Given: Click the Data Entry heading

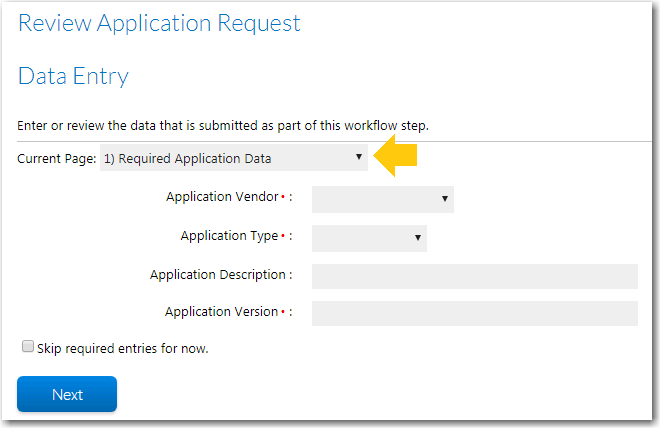Looking at the screenshot, I should 73,77.
